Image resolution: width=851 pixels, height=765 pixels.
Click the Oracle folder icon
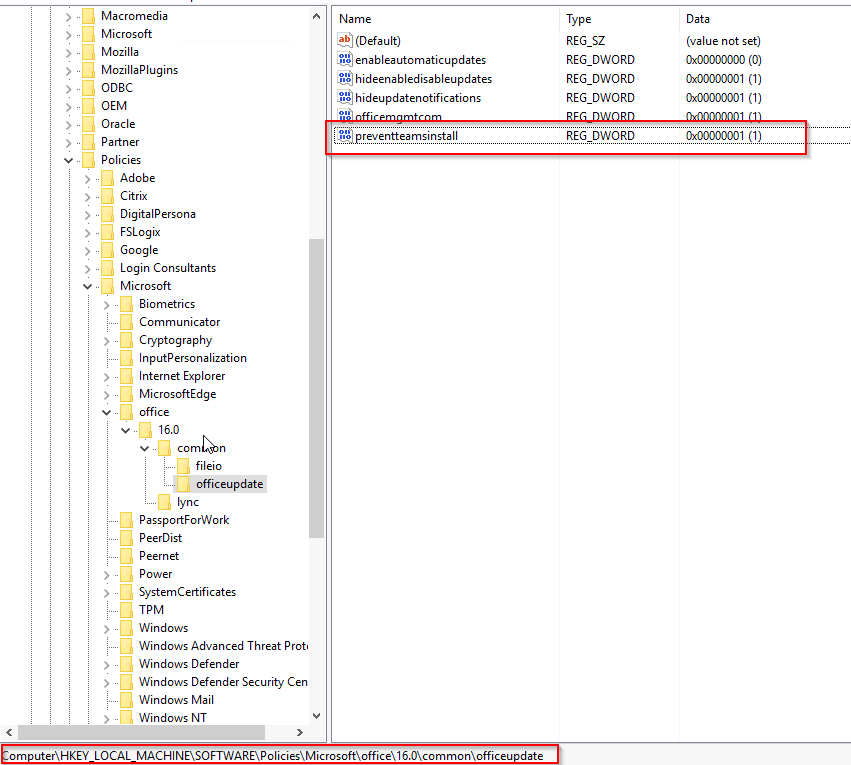pos(88,124)
